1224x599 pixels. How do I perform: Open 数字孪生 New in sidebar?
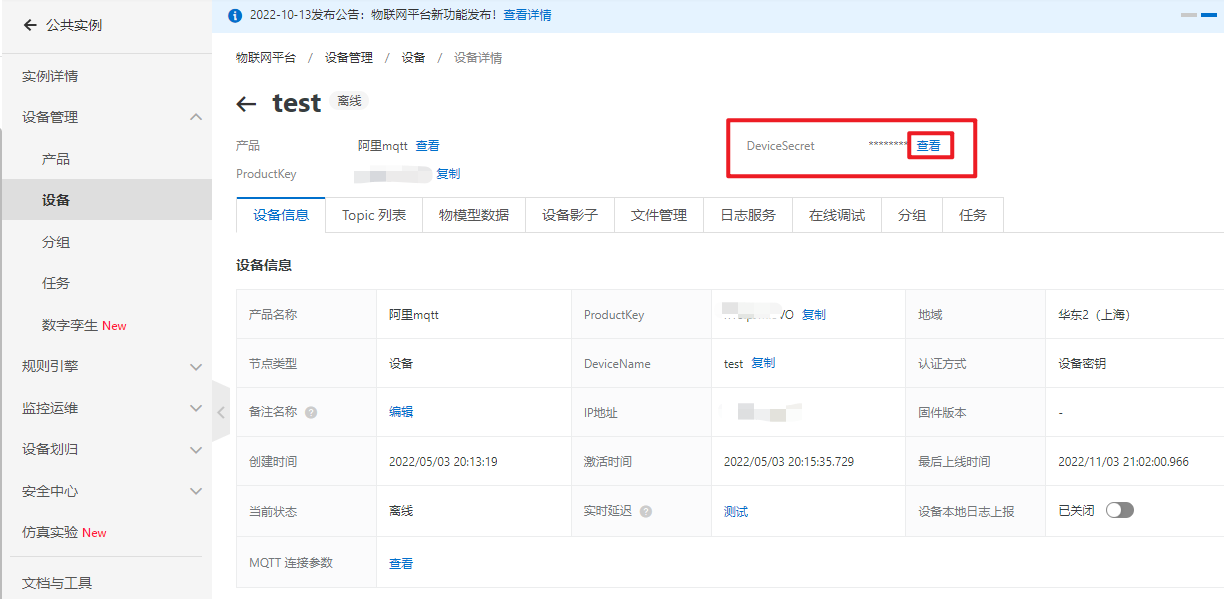click(84, 325)
